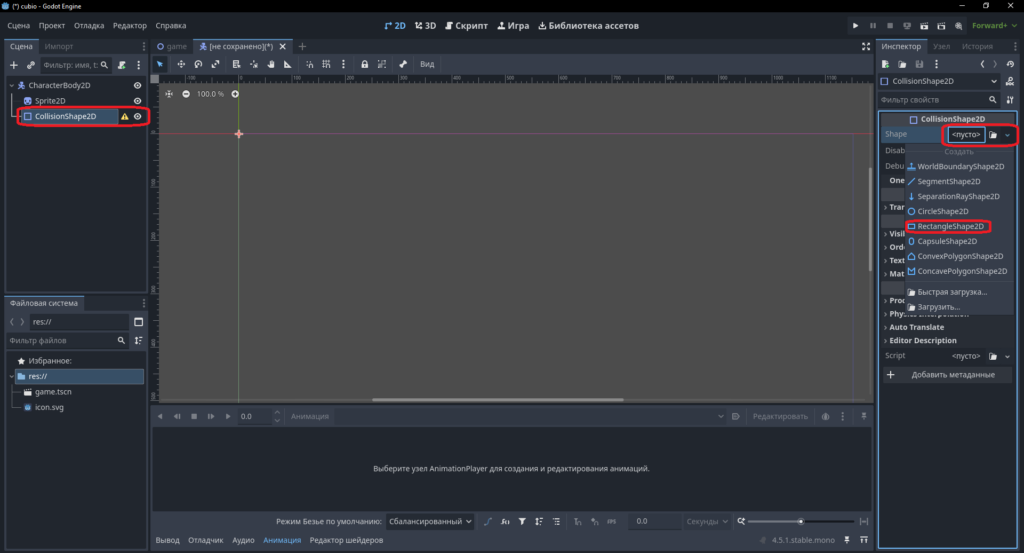This screenshot has height=553, width=1024.
Task: Create a new resource in Inspector
Action: click(x=885, y=64)
